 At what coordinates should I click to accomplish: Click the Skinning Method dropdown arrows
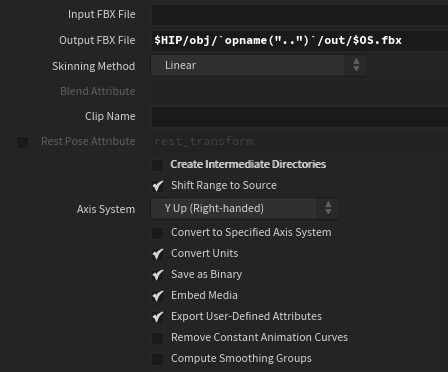click(x=356, y=65)
